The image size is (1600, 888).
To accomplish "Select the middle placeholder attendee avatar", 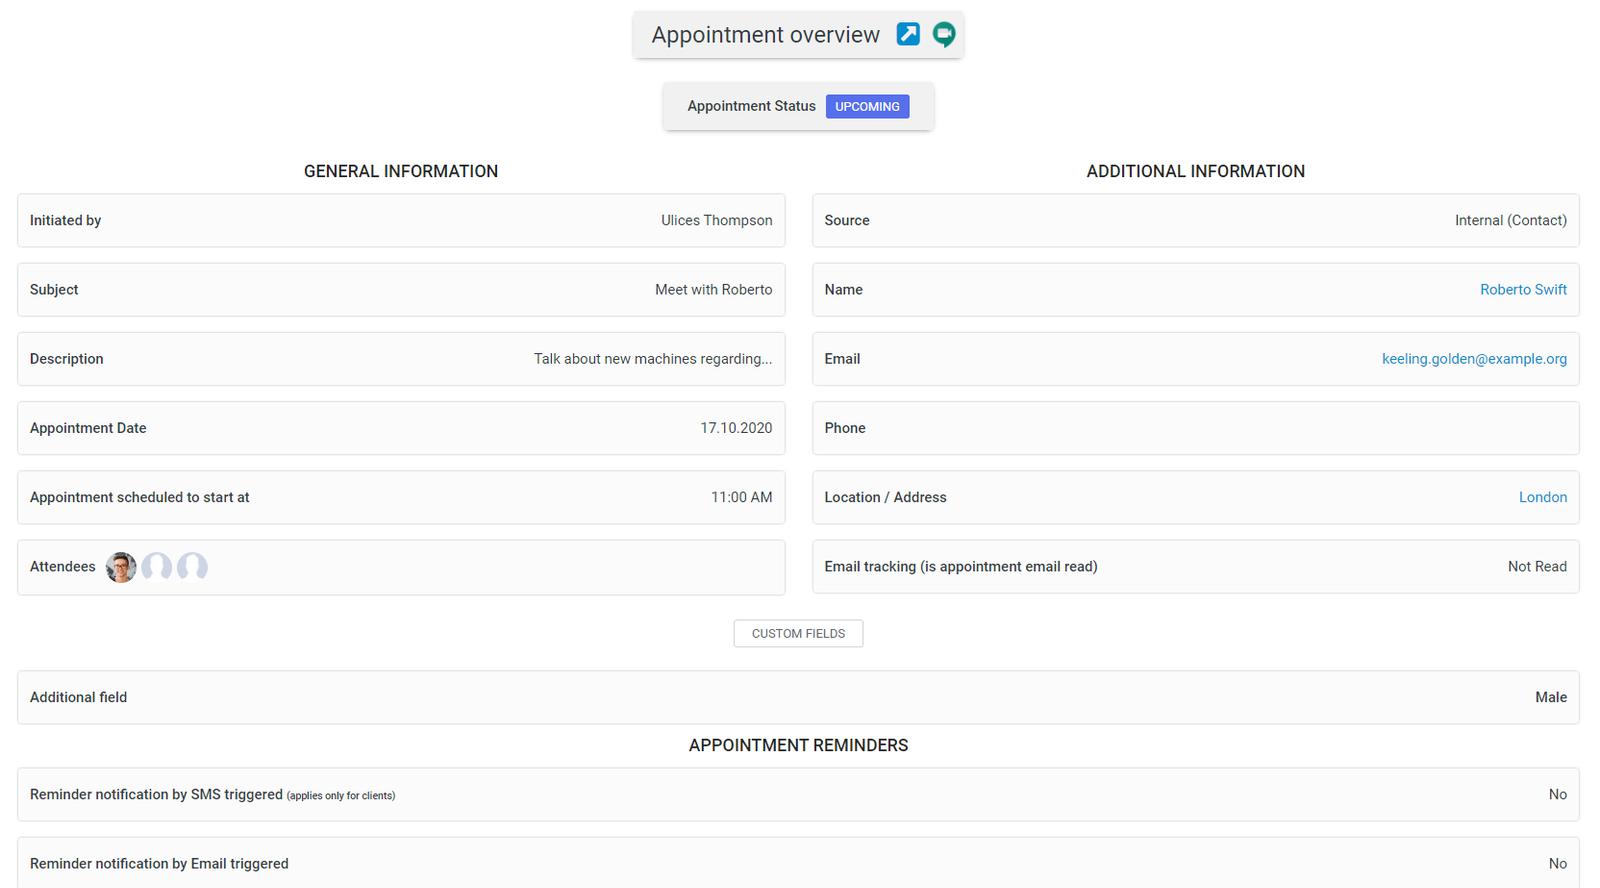I will click(157, 567).
